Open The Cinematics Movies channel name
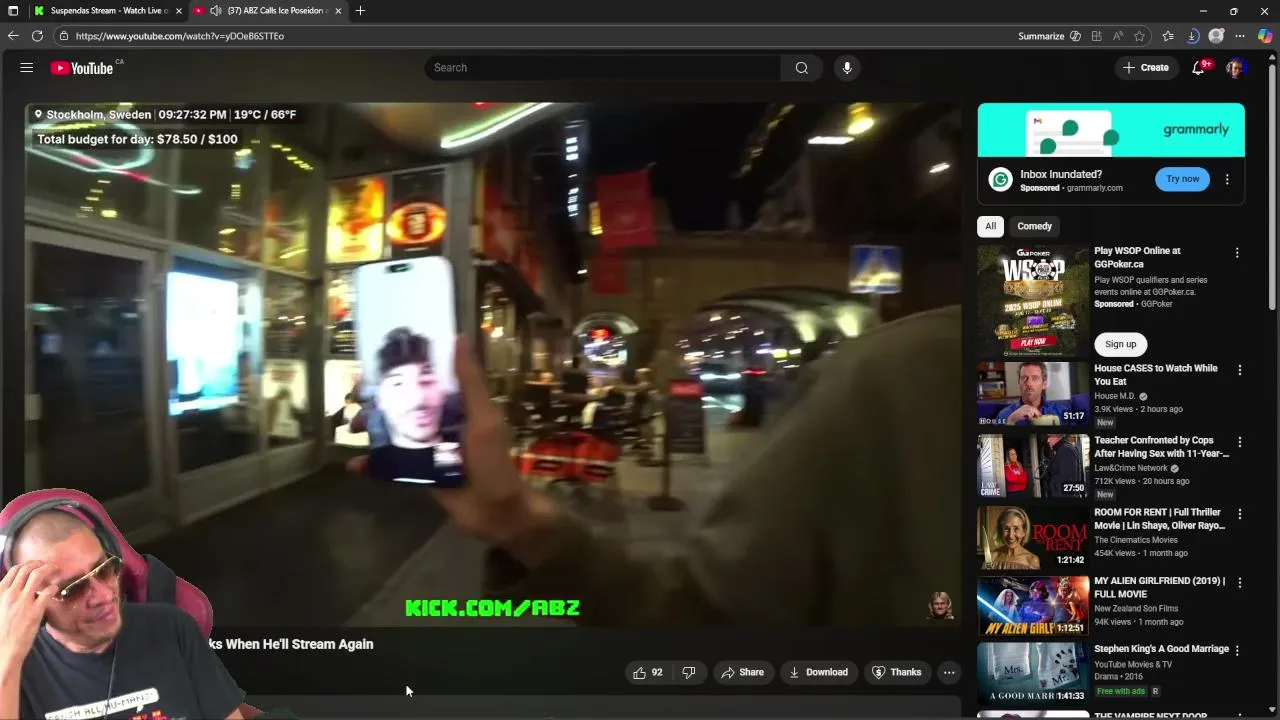 [1136, 540]
